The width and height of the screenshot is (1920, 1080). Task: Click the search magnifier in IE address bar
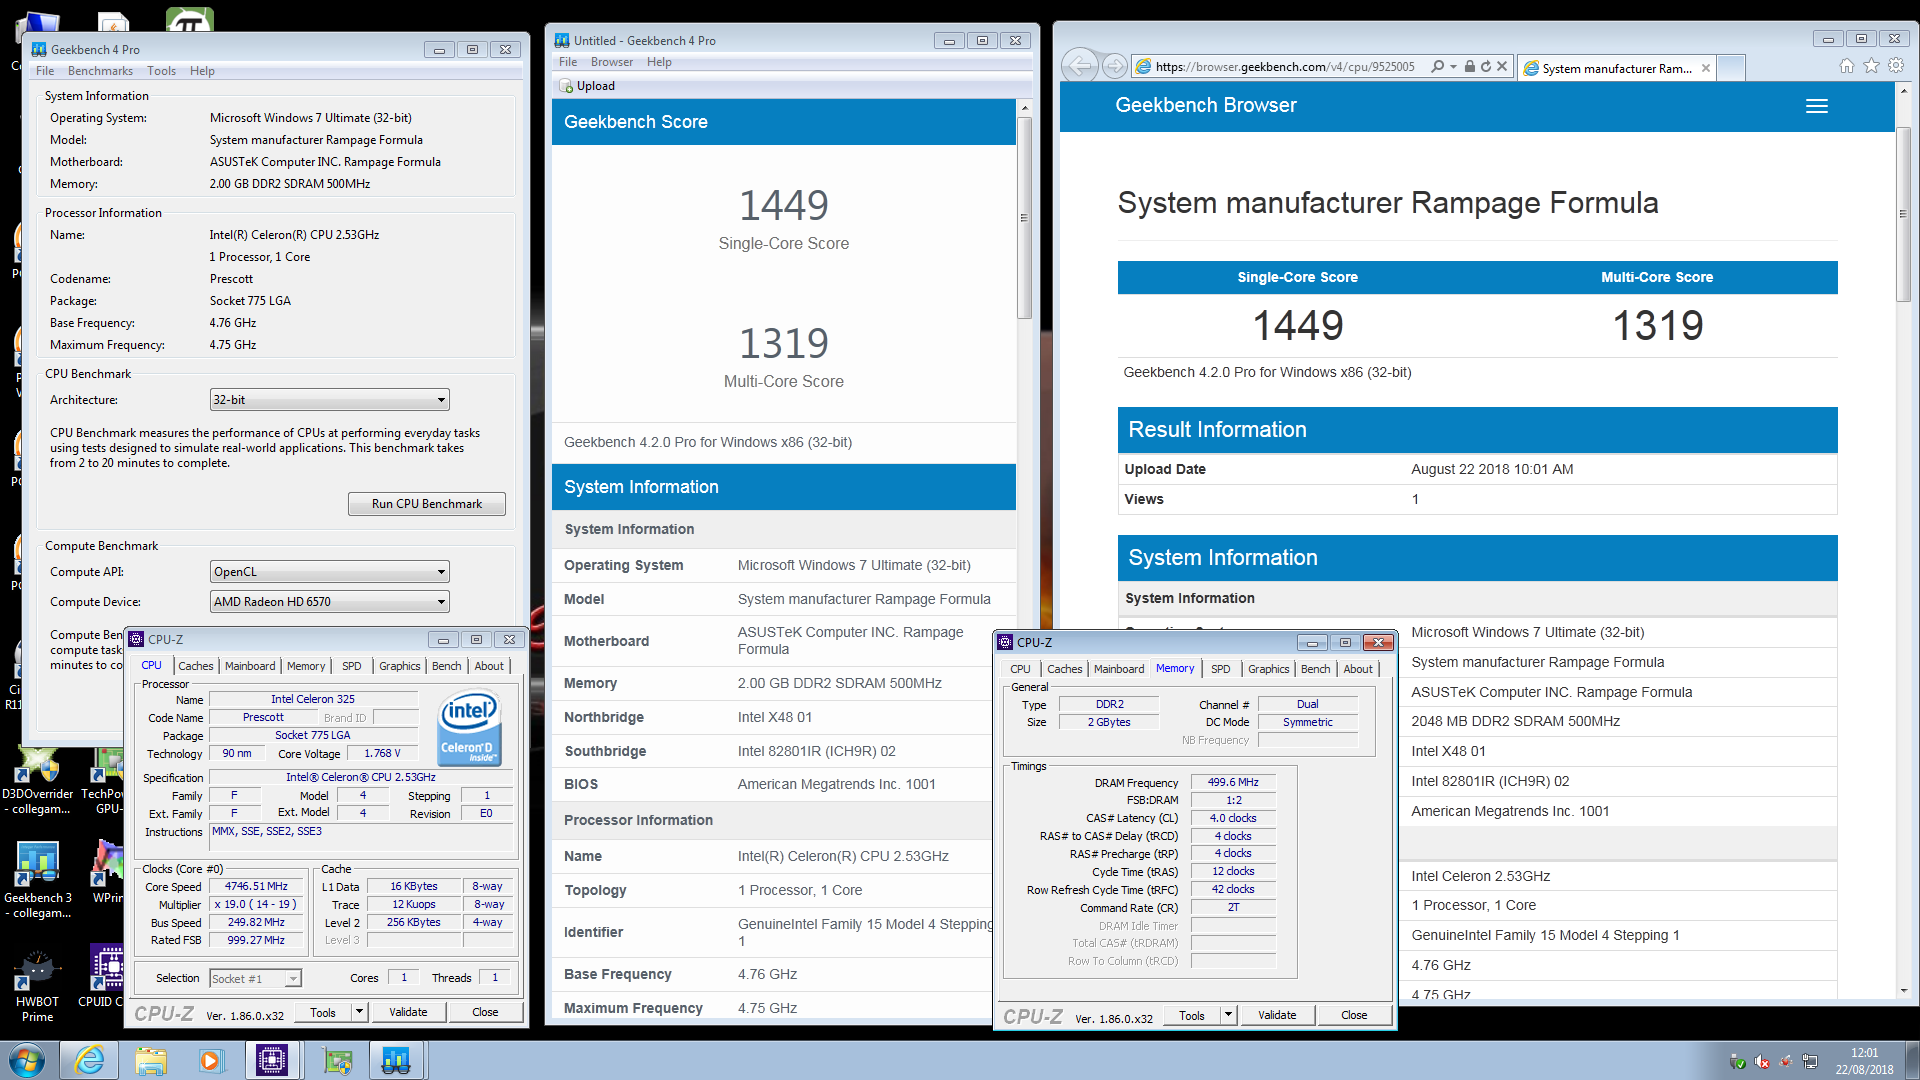click(1437, 67)
